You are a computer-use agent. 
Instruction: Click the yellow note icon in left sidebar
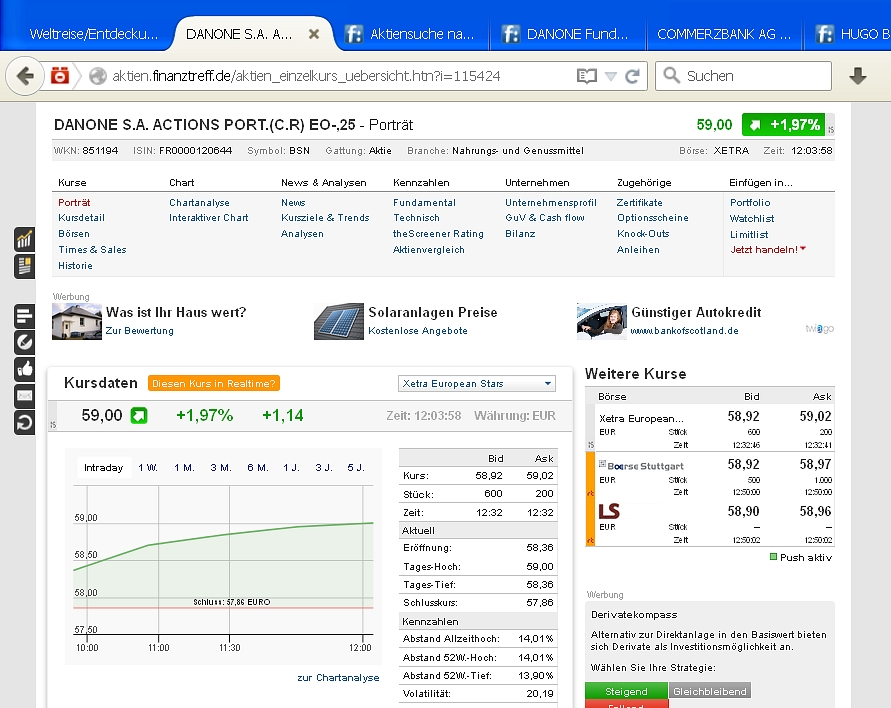(24, 266)
